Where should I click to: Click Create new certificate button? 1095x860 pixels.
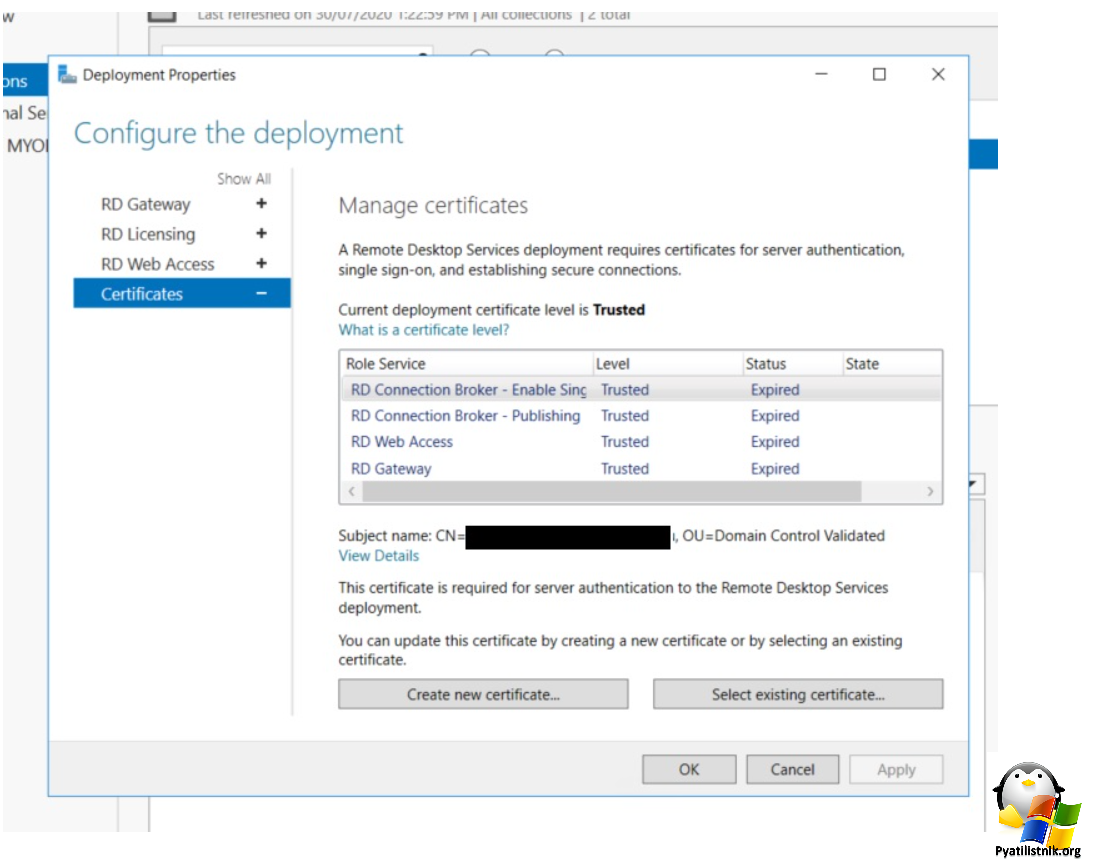click(483, 694)
